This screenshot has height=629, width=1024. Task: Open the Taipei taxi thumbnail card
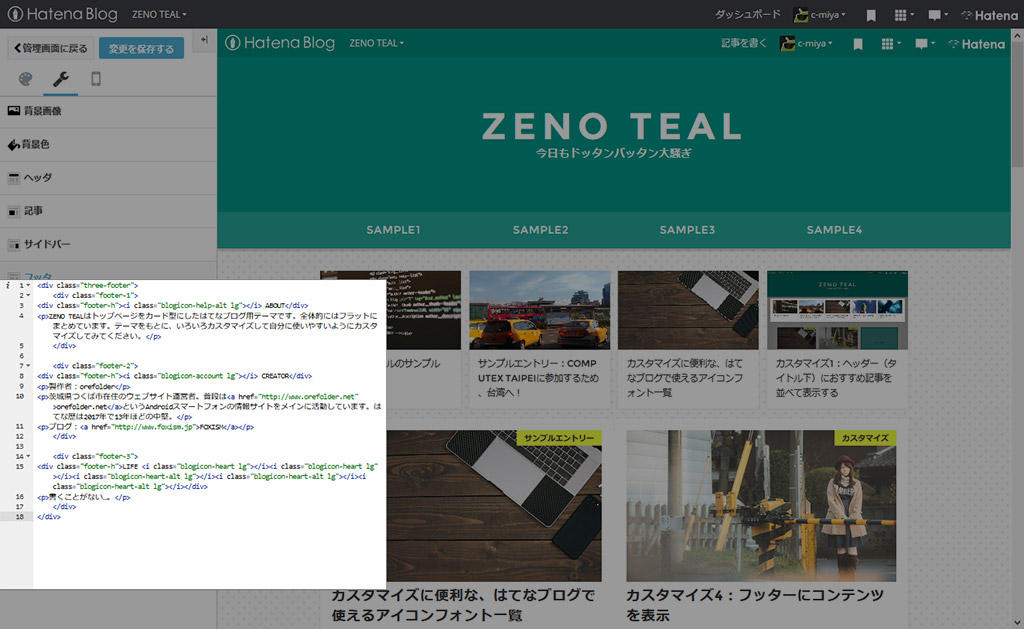(x=539, y=310)
